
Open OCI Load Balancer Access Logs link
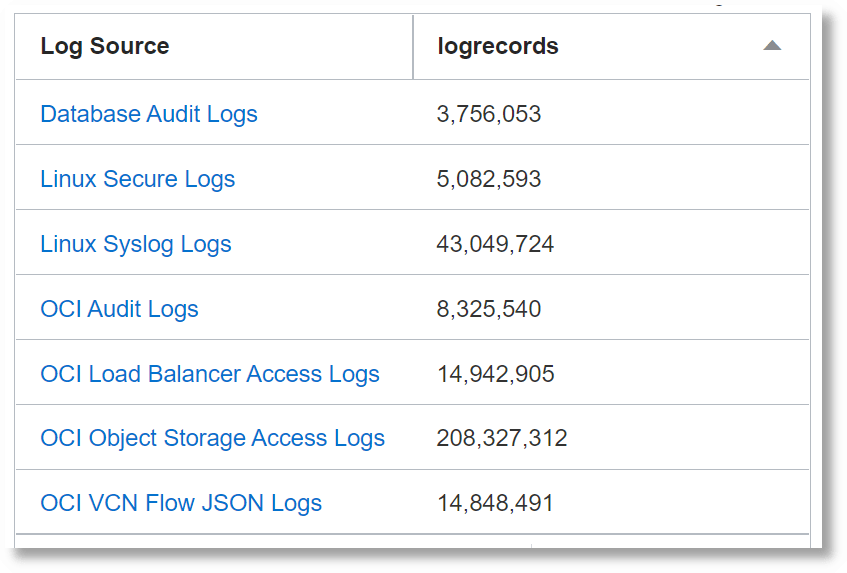click(210, 374)
